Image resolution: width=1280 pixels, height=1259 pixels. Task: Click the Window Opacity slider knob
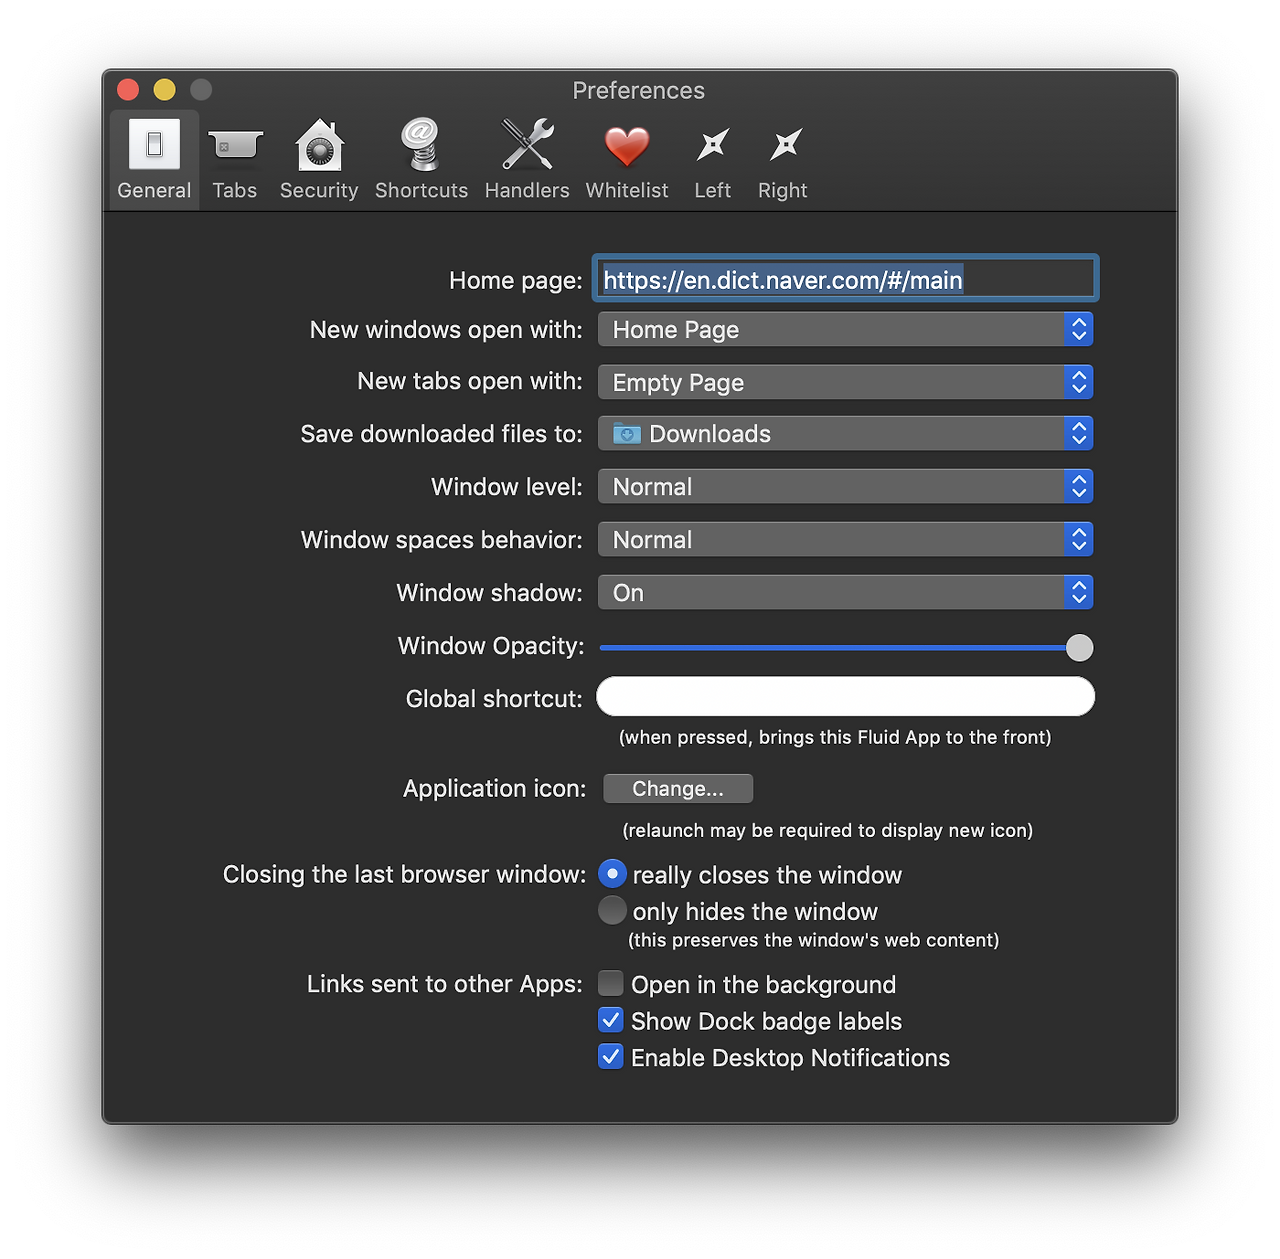pyautogui.click(x=1079, y=648)
